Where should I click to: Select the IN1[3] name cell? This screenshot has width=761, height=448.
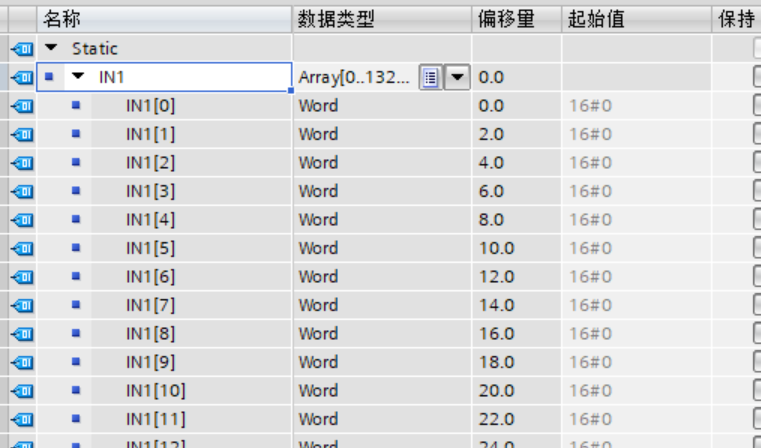150,191
